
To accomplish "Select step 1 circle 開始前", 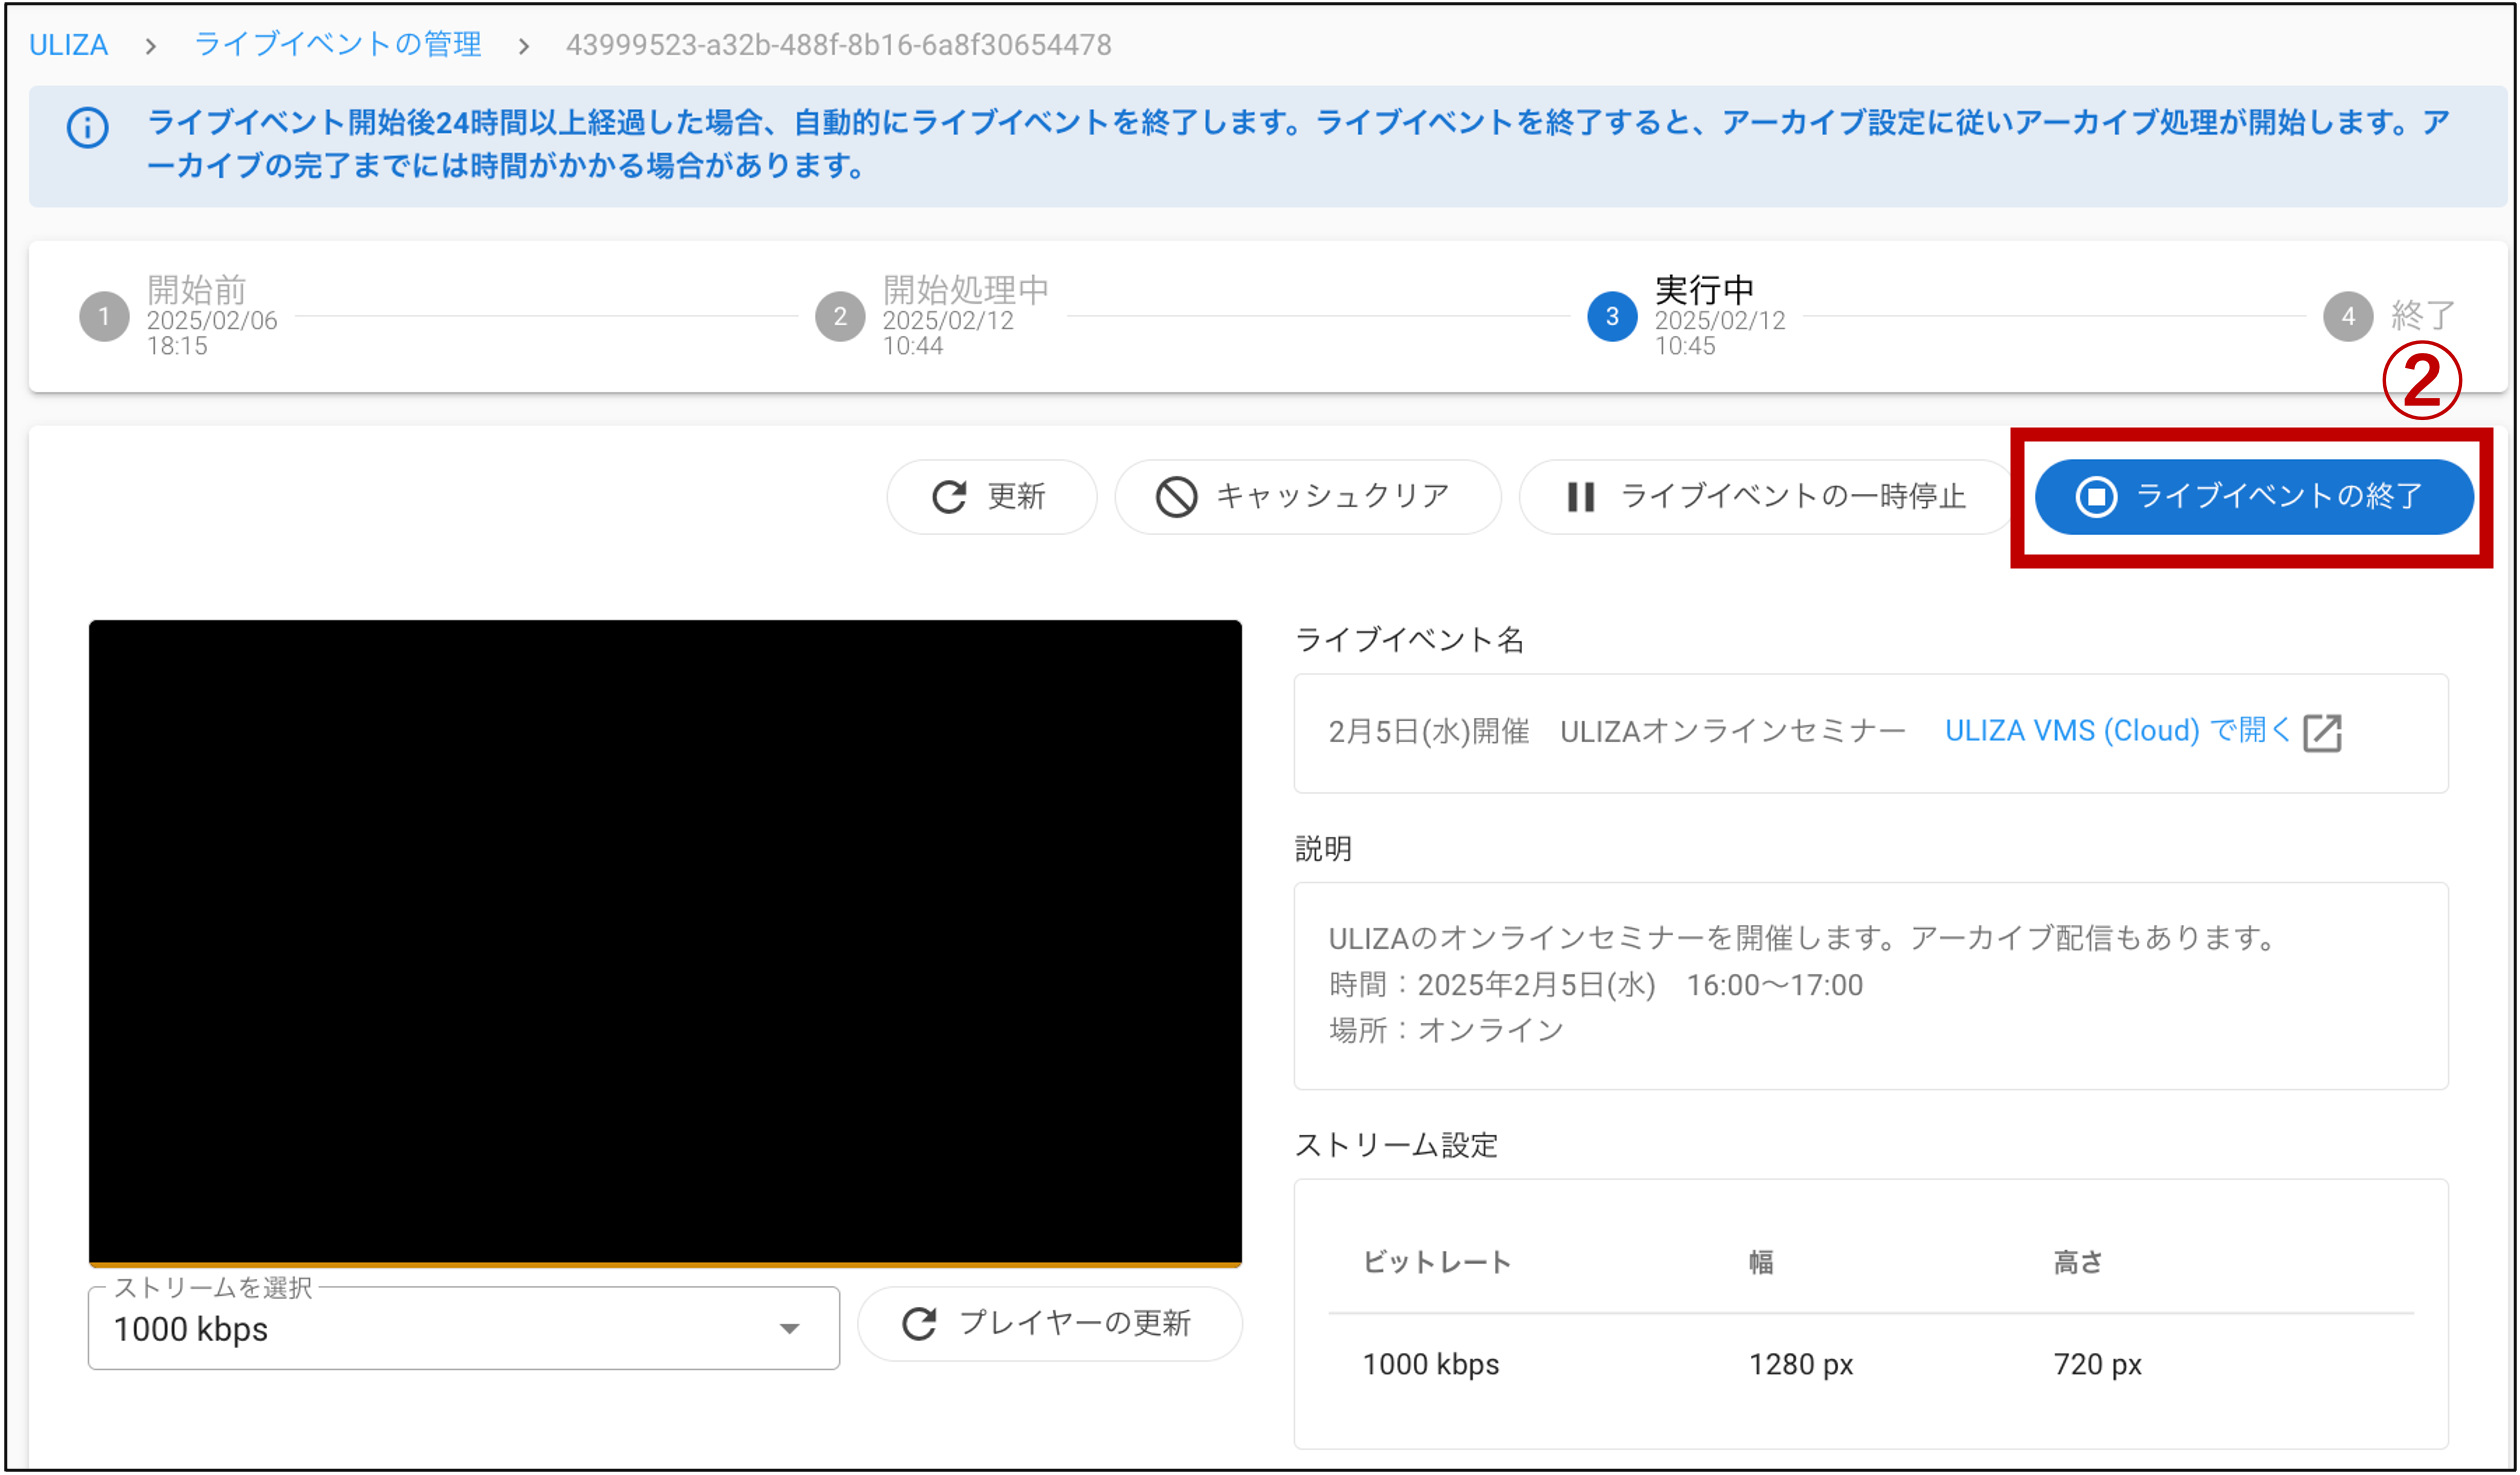I will [104, 317].
